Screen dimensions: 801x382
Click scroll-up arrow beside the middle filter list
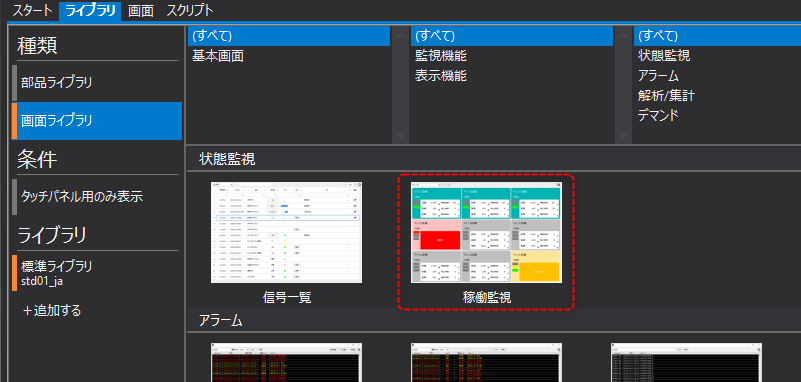(x=623, y=35)
